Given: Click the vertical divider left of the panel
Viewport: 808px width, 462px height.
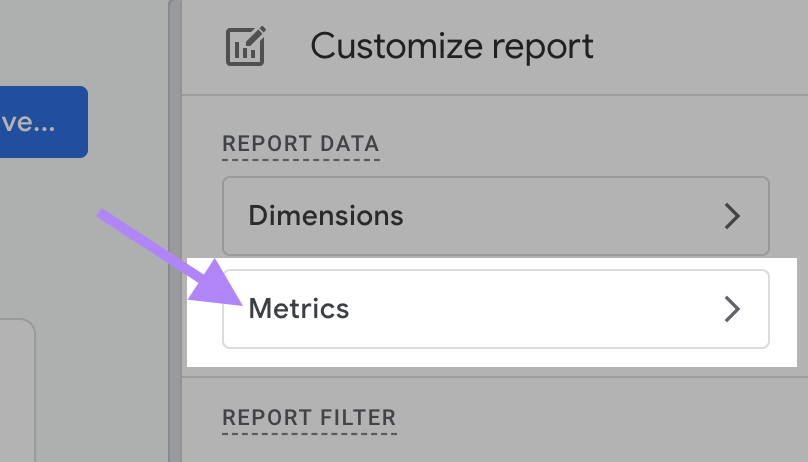Looking at the screenshot, I should [x=176, y=230].
